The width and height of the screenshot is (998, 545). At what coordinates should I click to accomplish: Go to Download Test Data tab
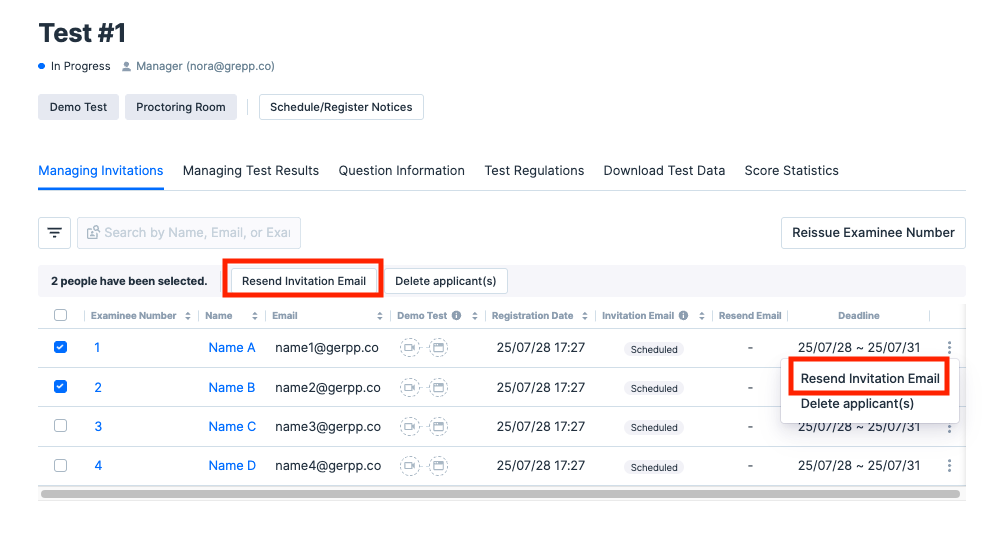(x=664, y=171)
